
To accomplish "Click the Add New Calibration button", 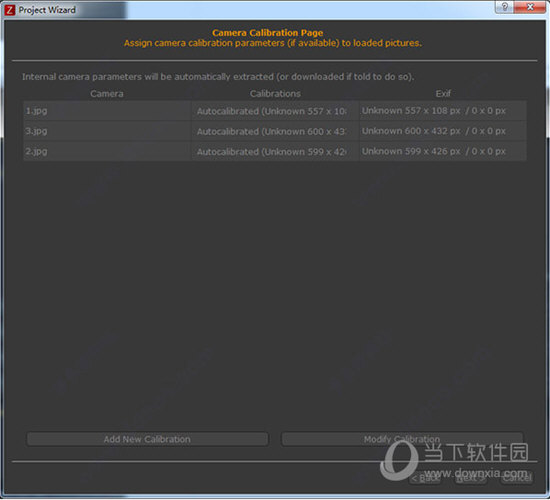I will [147, 439].
